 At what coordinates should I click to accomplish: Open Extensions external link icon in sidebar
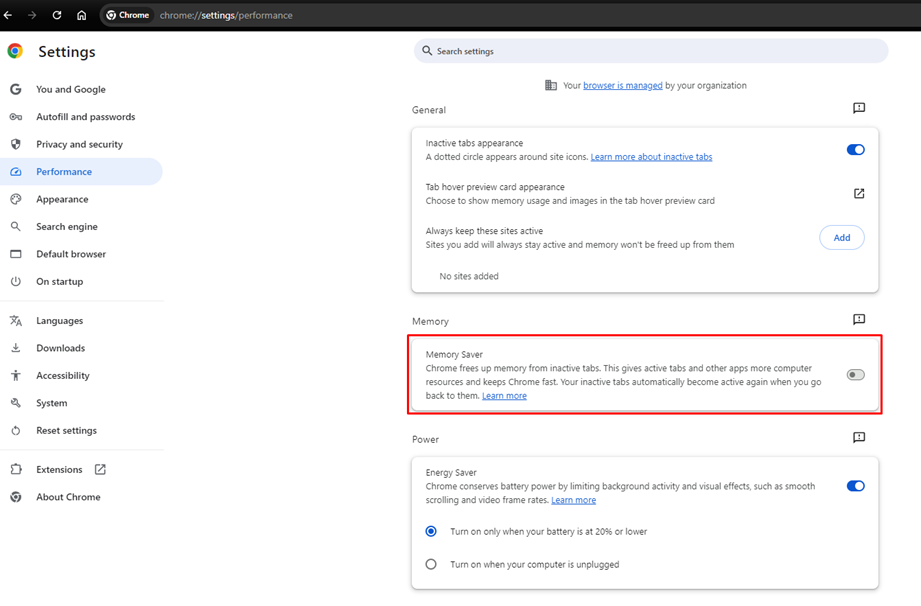pos(100,469)
